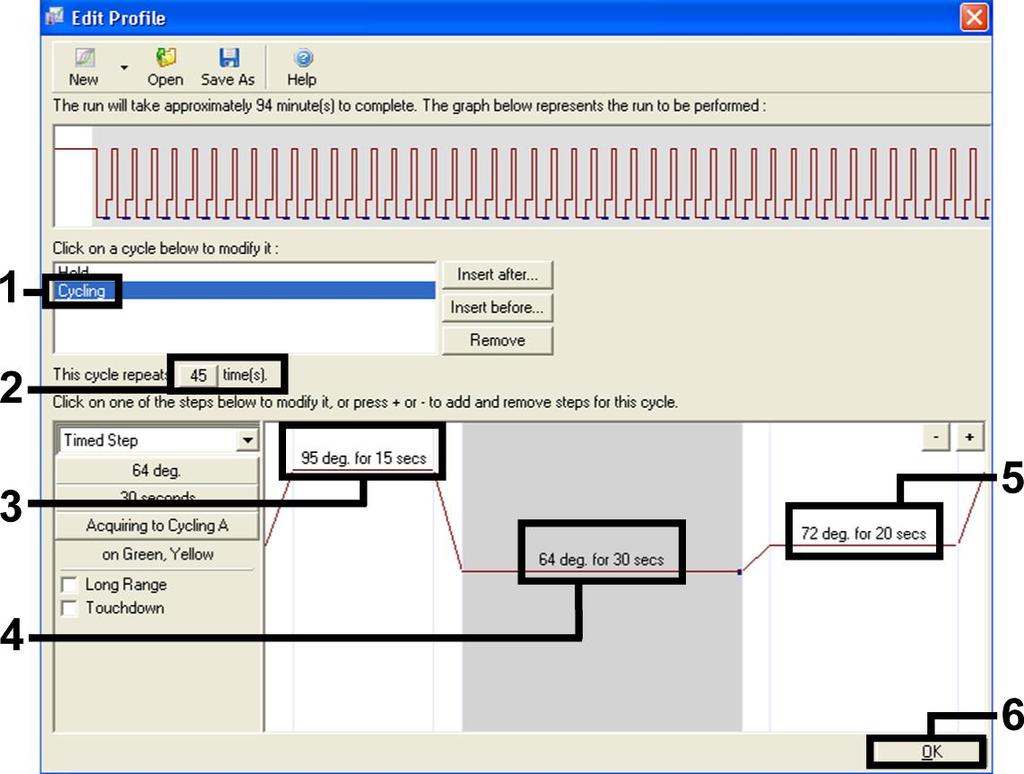The width and height of the screenshot is (1024, 774).
Task: Open Help from the toolbar
Action: coord(302,66)
